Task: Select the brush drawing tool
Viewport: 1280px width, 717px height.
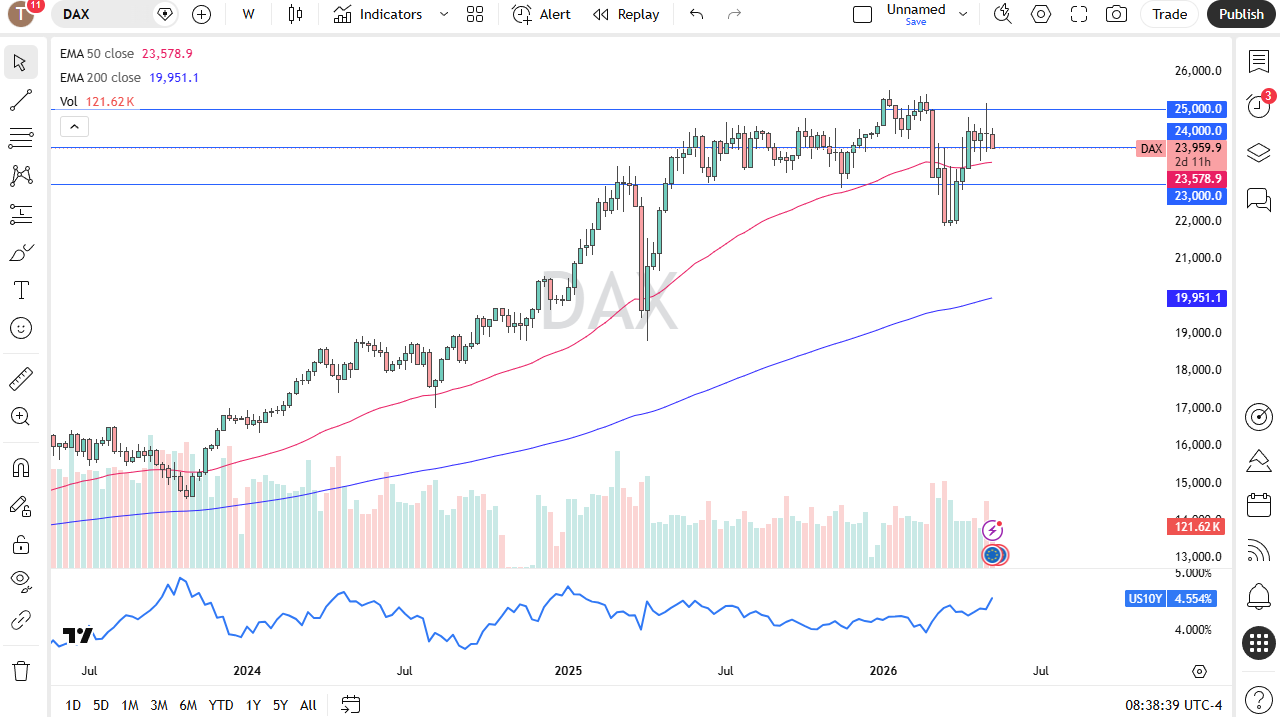Action: tap(20, 252)
